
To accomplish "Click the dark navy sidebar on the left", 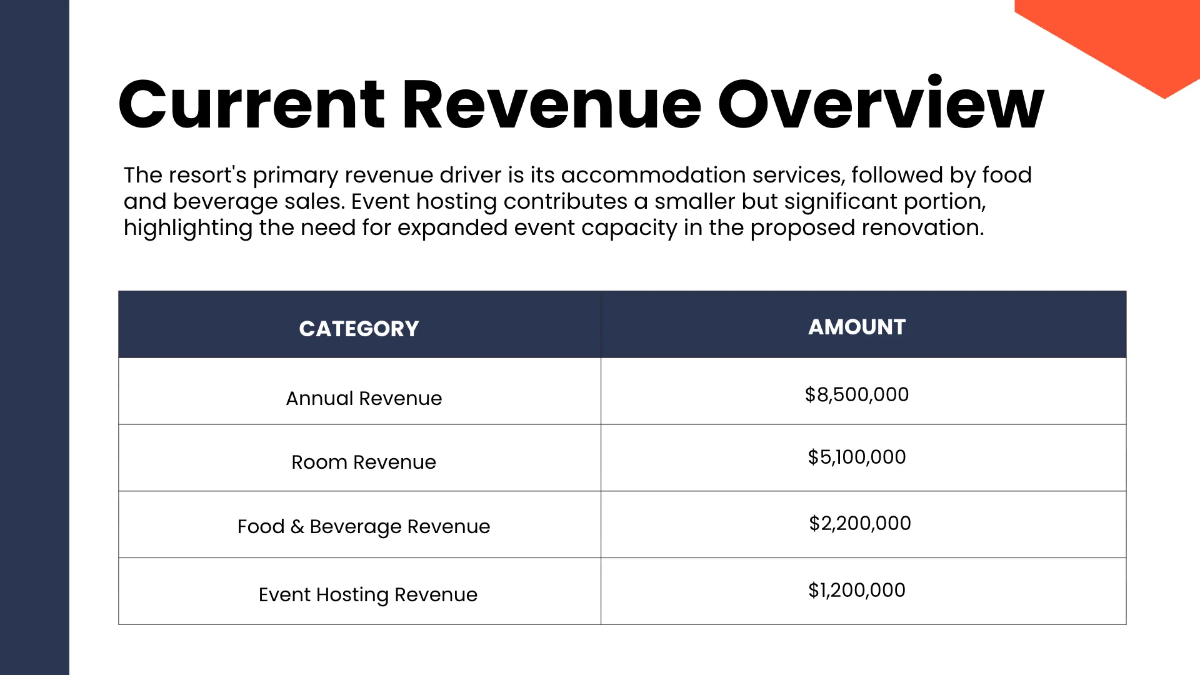I will (33, 337).
